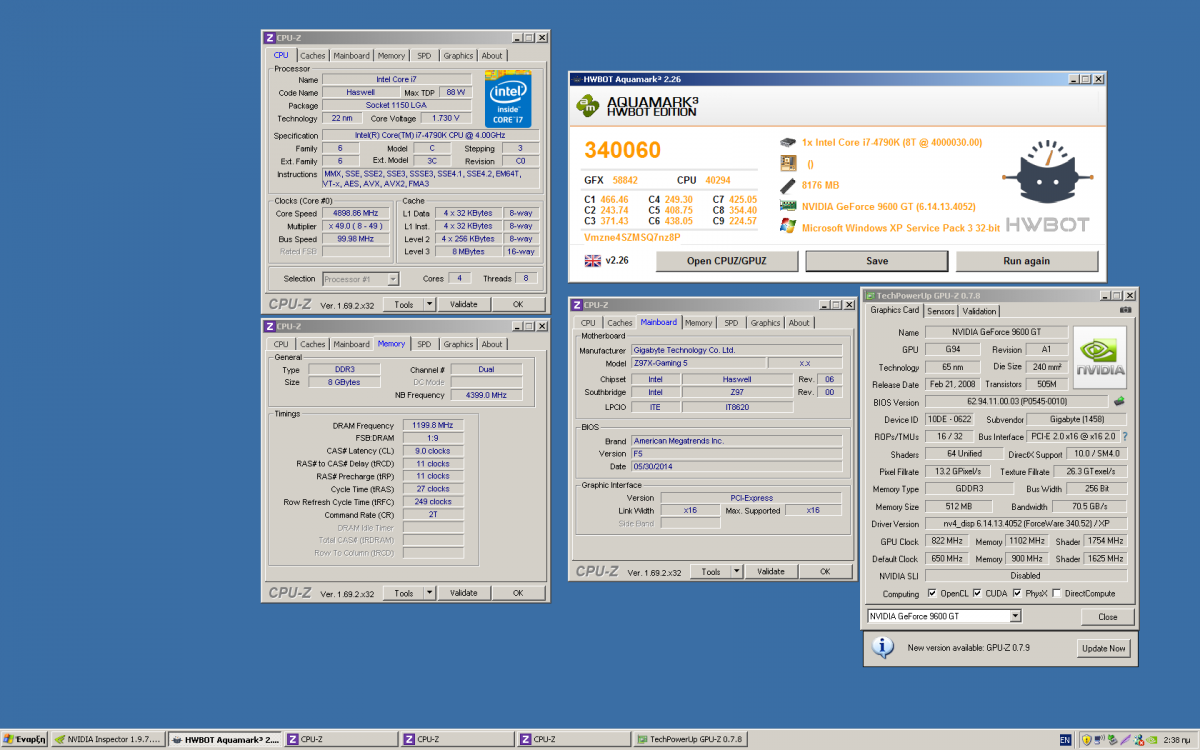Save the BIOS using the GPU-Z chip icon
This screenshot has height=750, width=1200.
pos(1120,402)
